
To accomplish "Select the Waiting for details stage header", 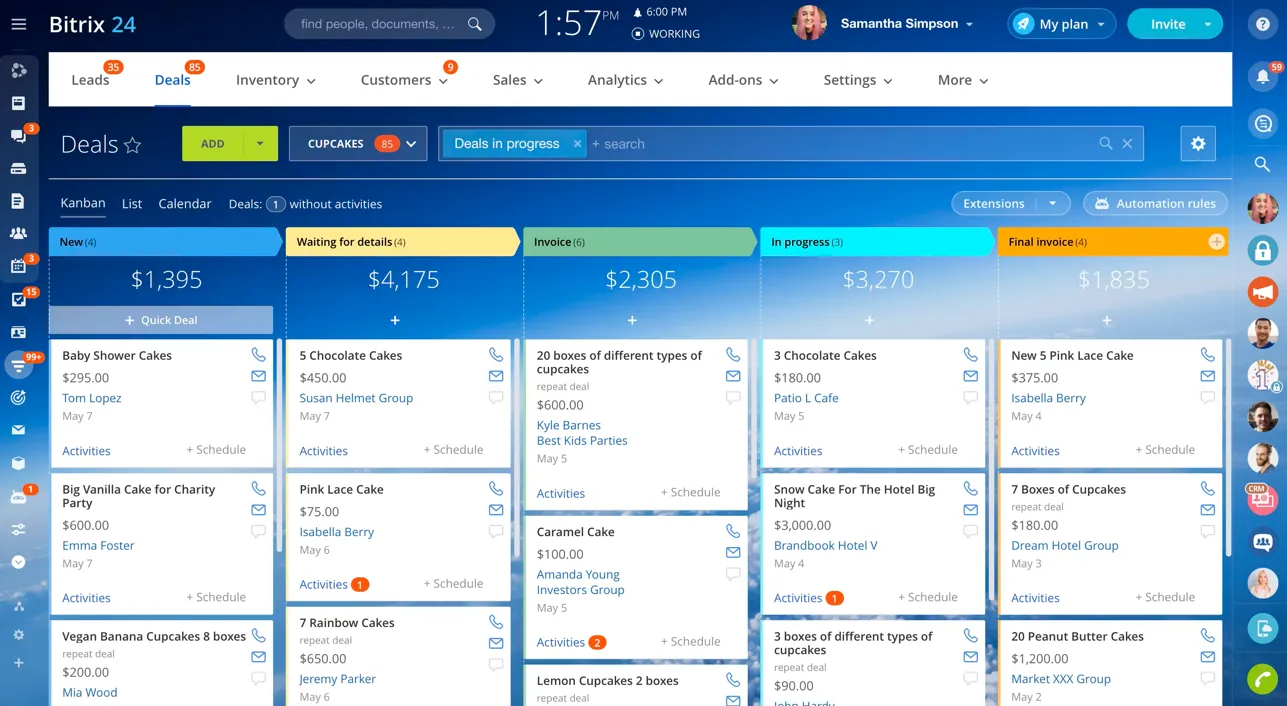I will click(x=403, y=242).
